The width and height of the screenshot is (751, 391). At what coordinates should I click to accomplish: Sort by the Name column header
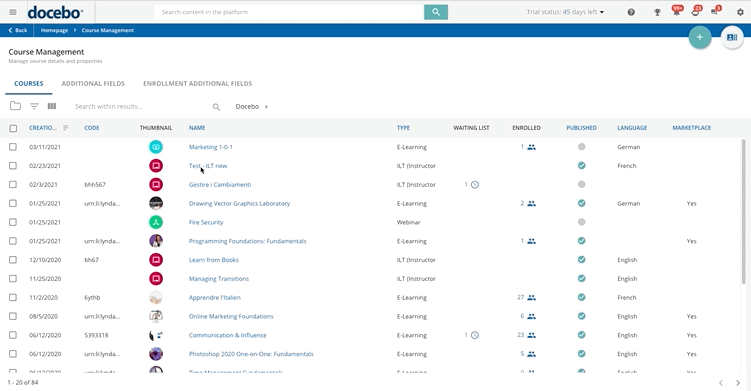197,128
